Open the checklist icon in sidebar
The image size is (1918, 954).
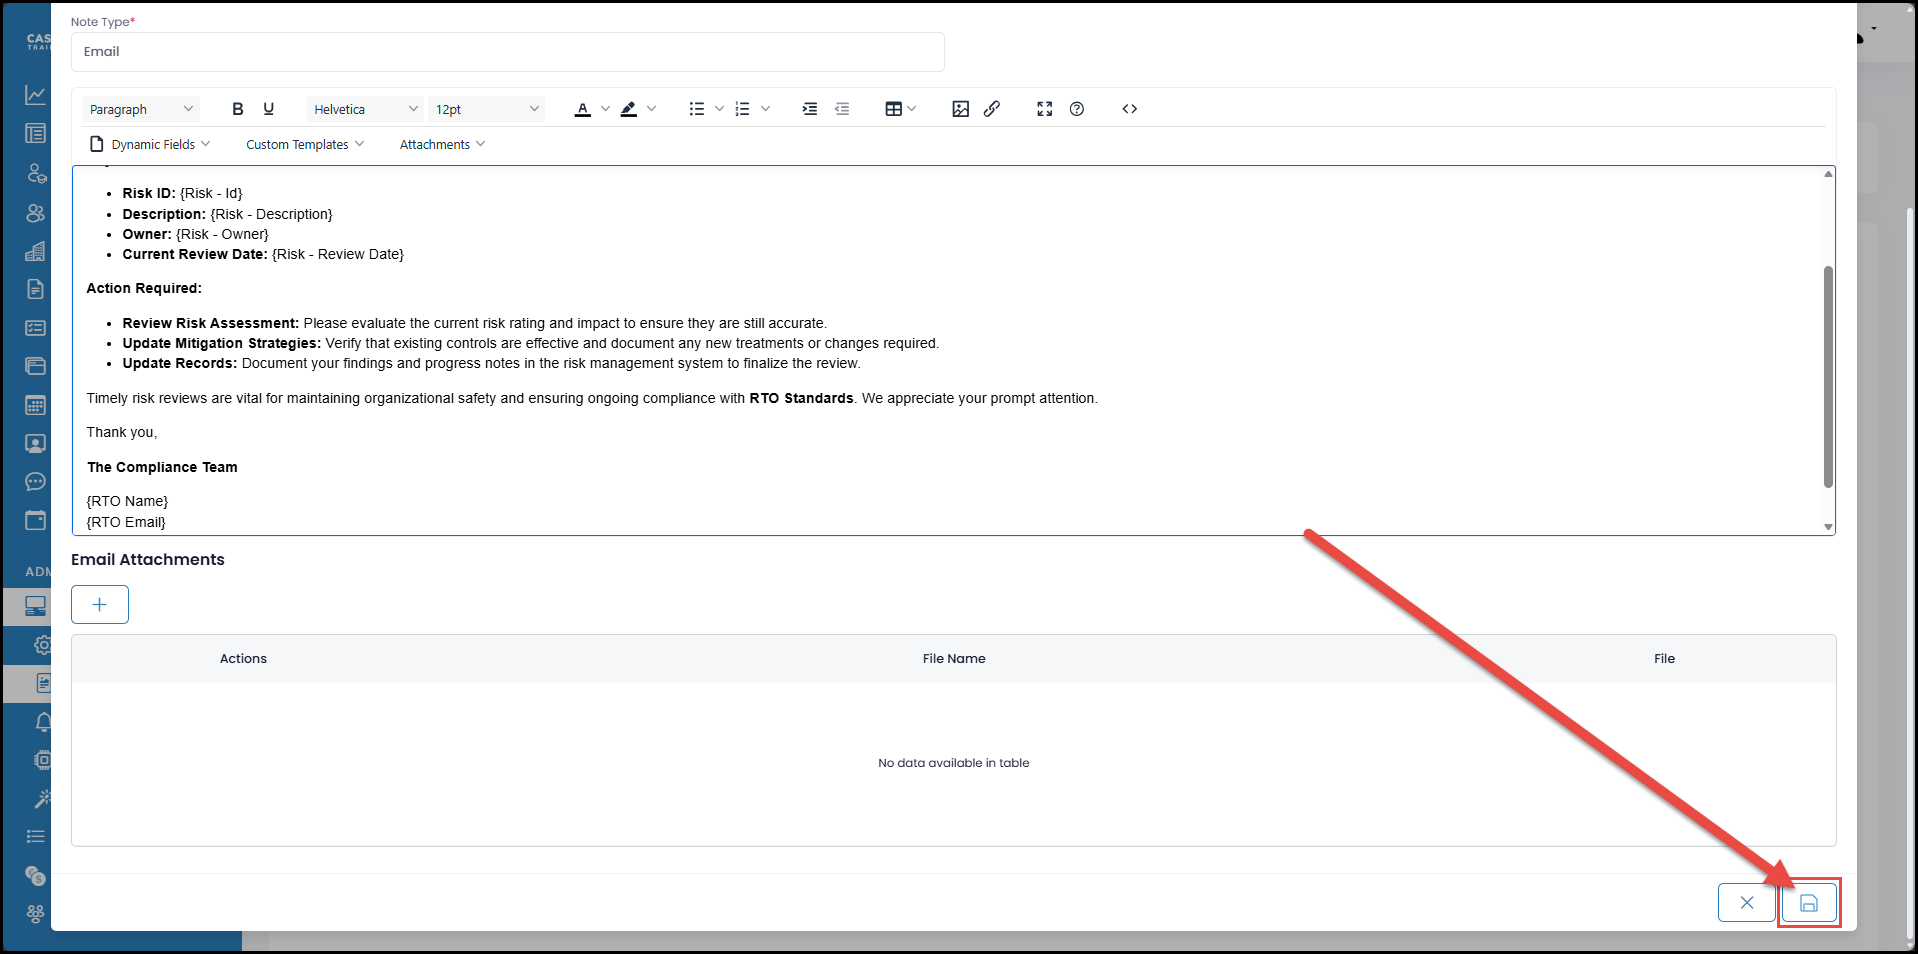coord(35,328)
